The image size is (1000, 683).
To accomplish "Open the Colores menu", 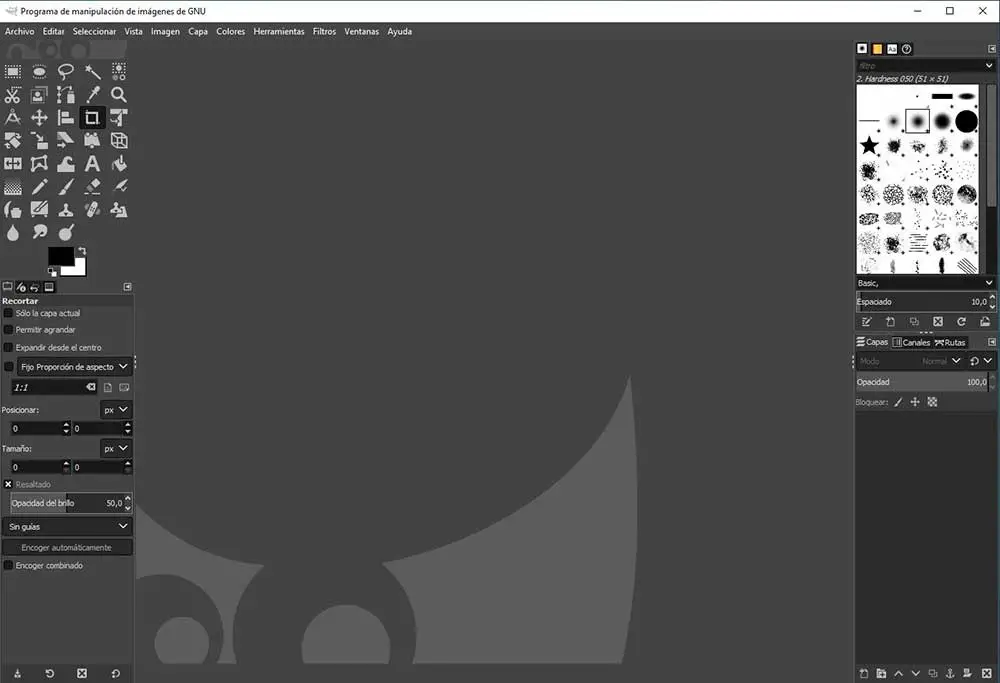I will coord(230,31).
